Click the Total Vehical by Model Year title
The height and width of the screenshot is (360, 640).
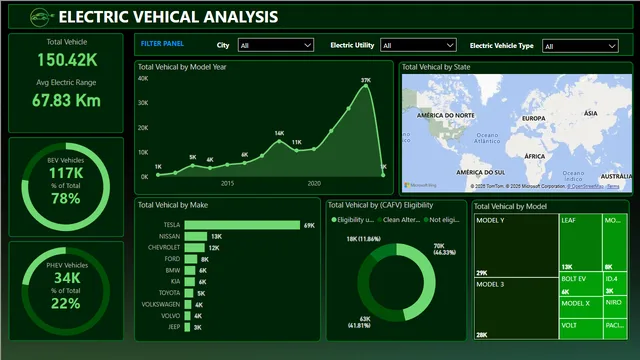[x=182, y=67]
